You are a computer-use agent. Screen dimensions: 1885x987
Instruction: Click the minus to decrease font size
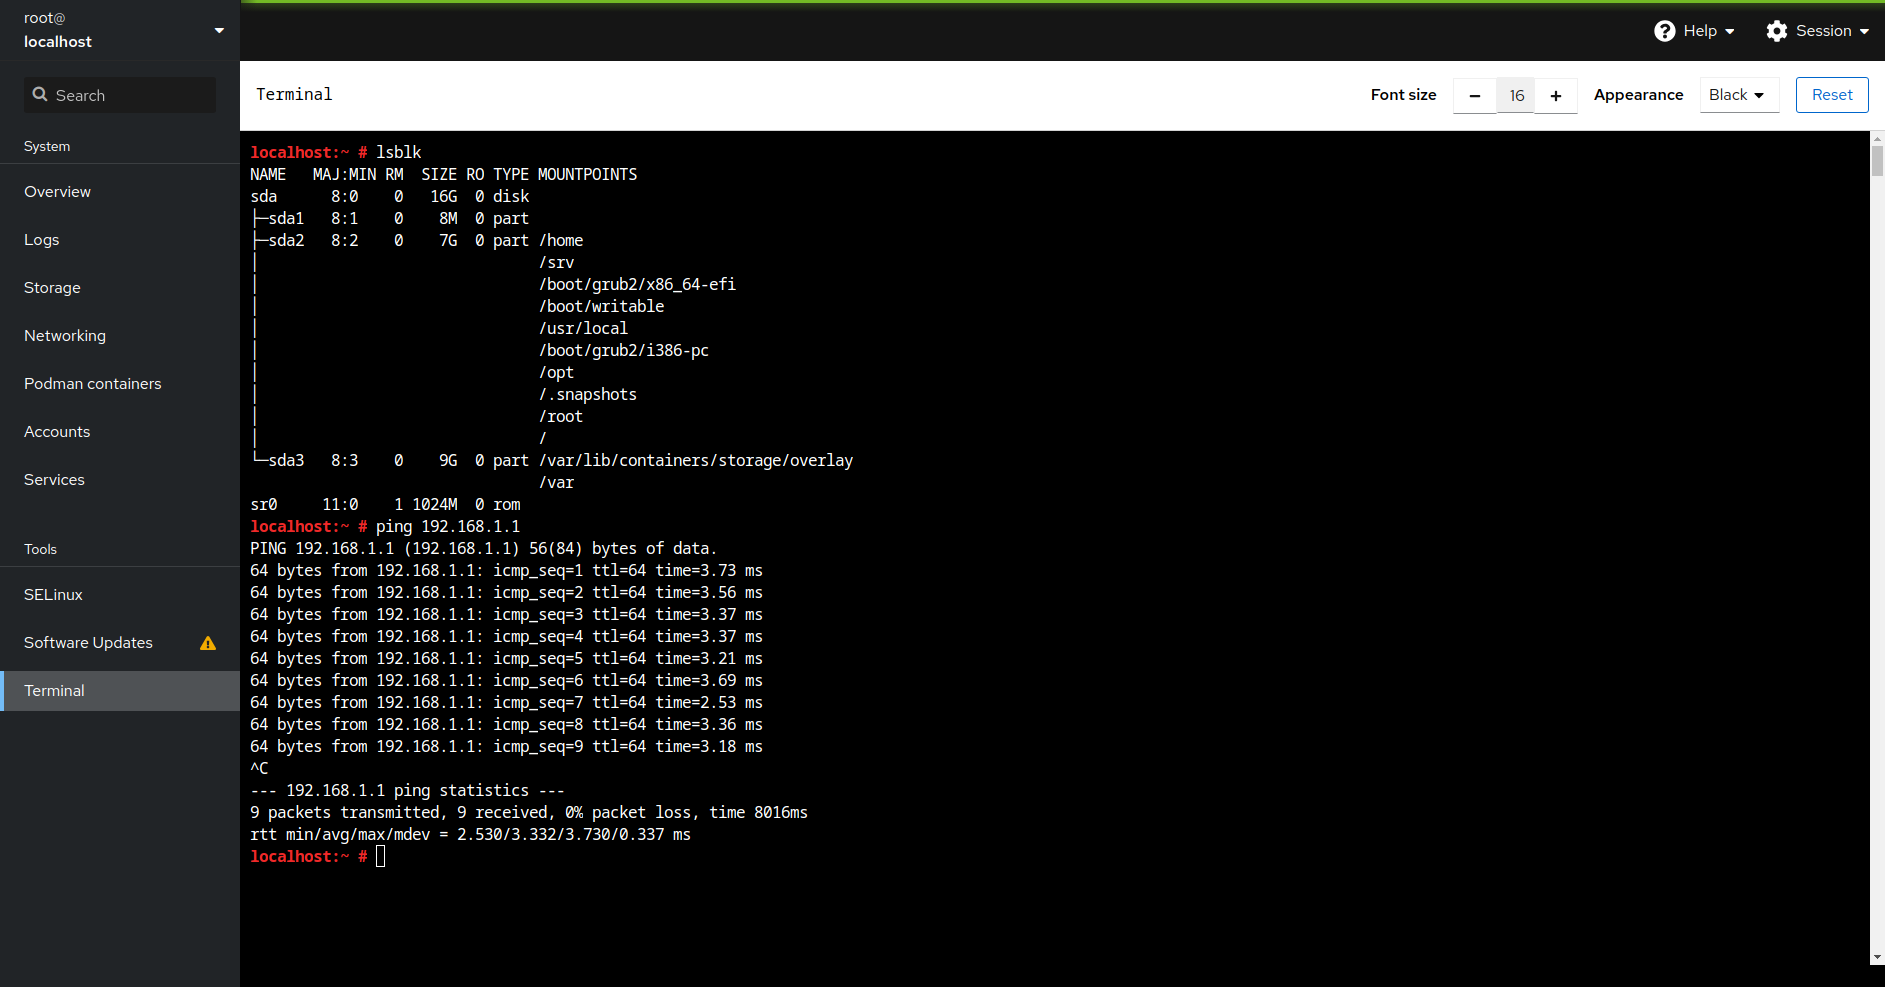1474,95
